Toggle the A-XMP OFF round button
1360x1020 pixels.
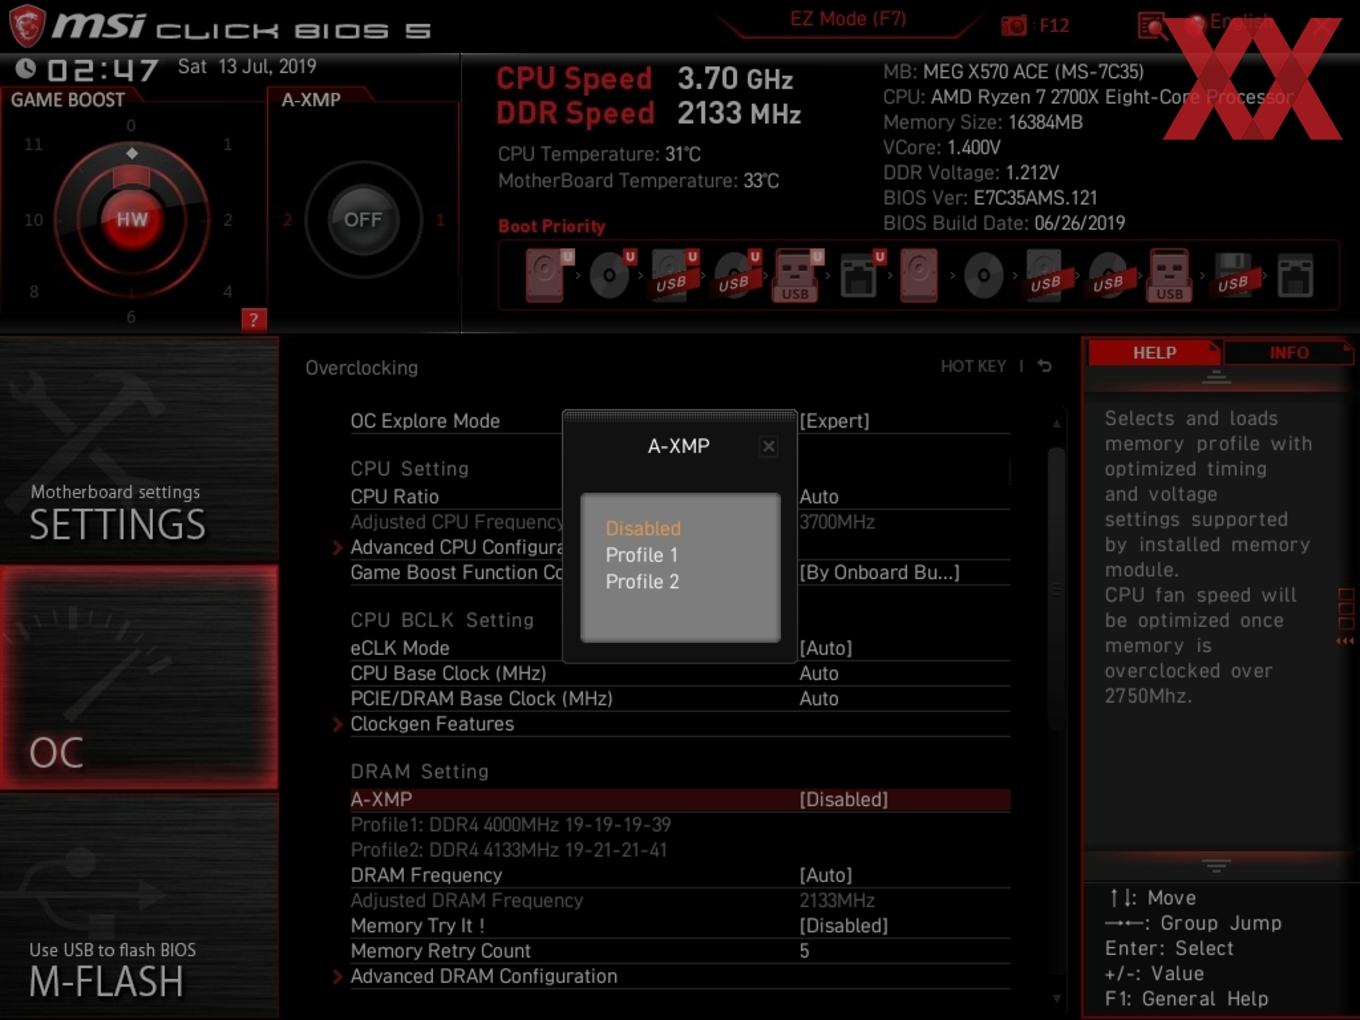tap(363, 219)
